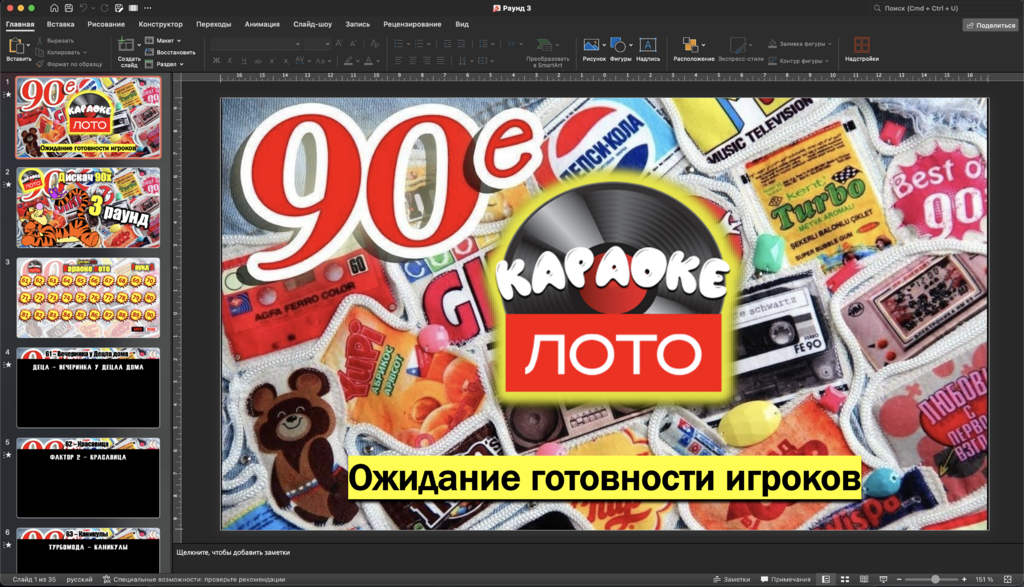Click the Фигуры shapes icon

pyautogui.click(x=618, y=45)
